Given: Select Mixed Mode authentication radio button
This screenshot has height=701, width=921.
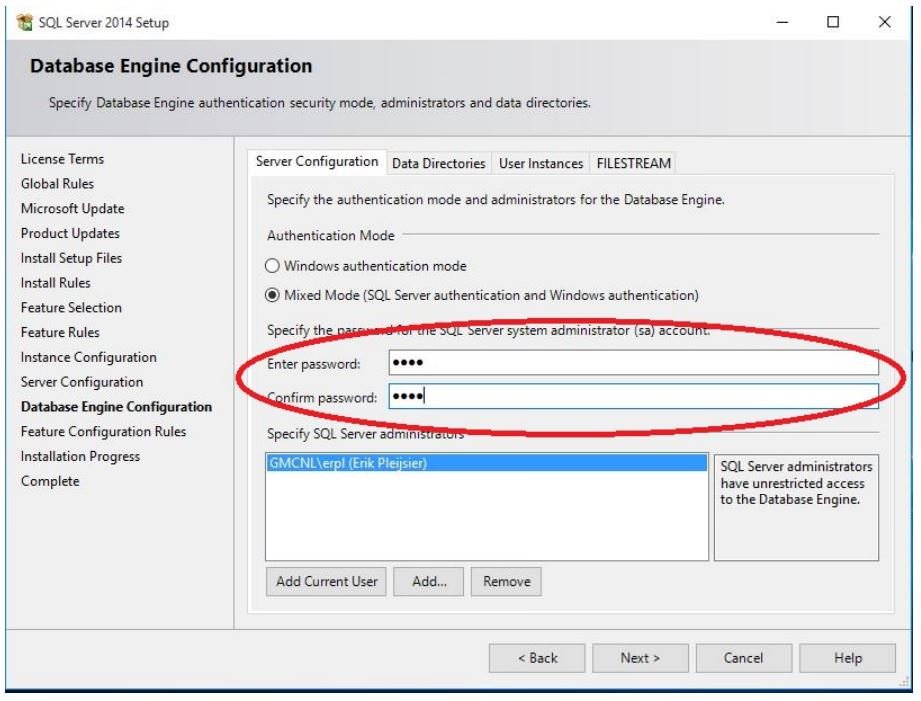Looking at the screenshot, I should [x=272, y=295].
